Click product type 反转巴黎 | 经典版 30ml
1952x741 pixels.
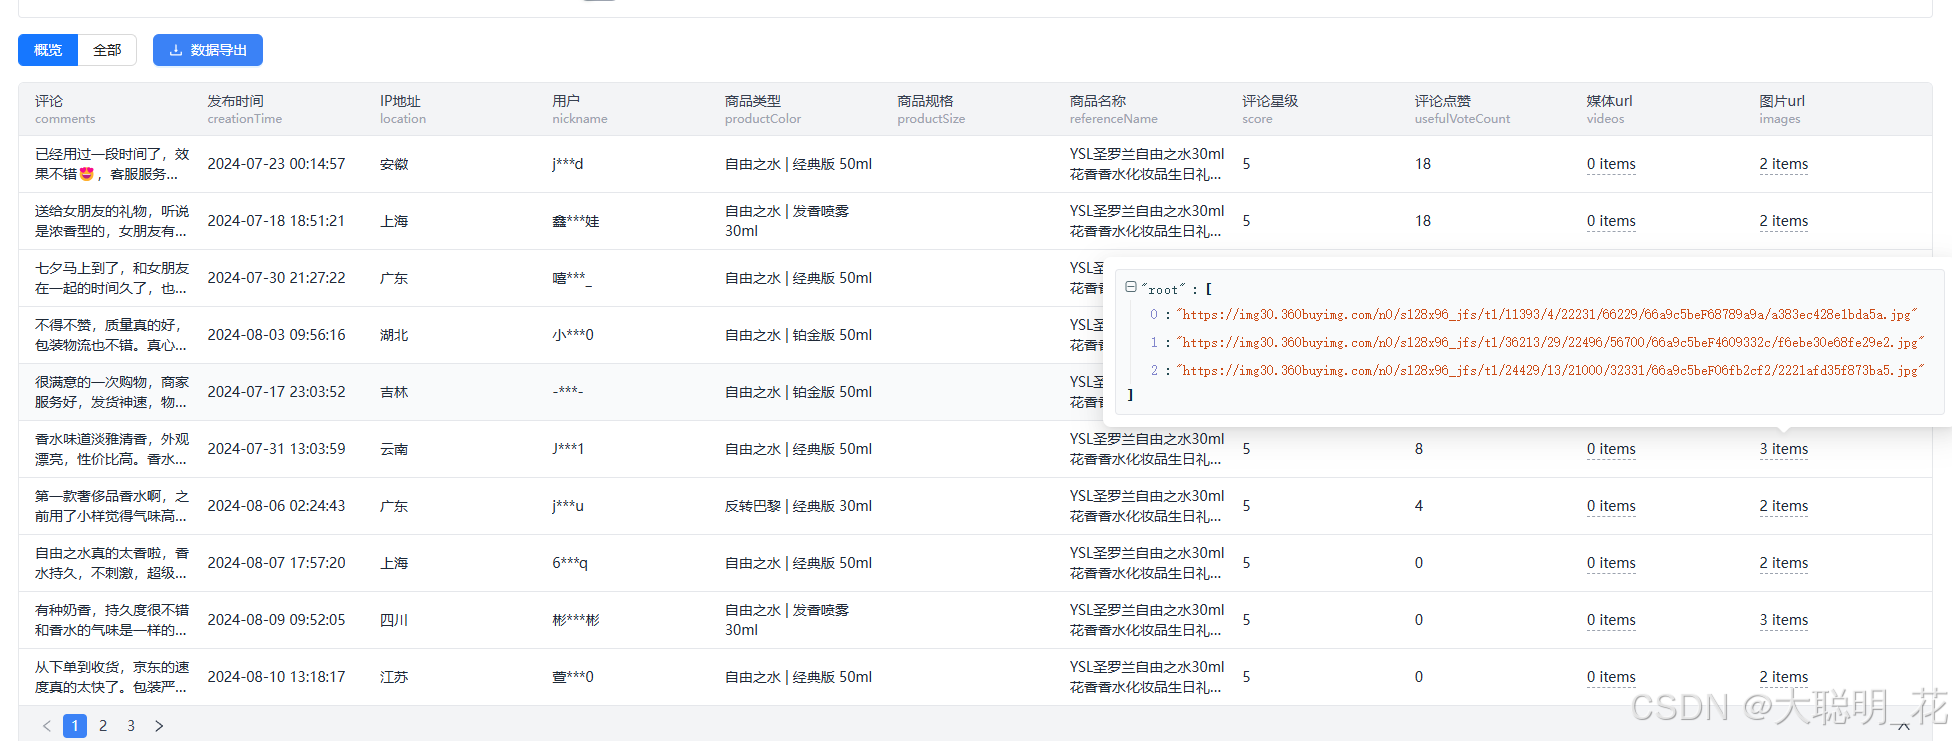(798, 506)
